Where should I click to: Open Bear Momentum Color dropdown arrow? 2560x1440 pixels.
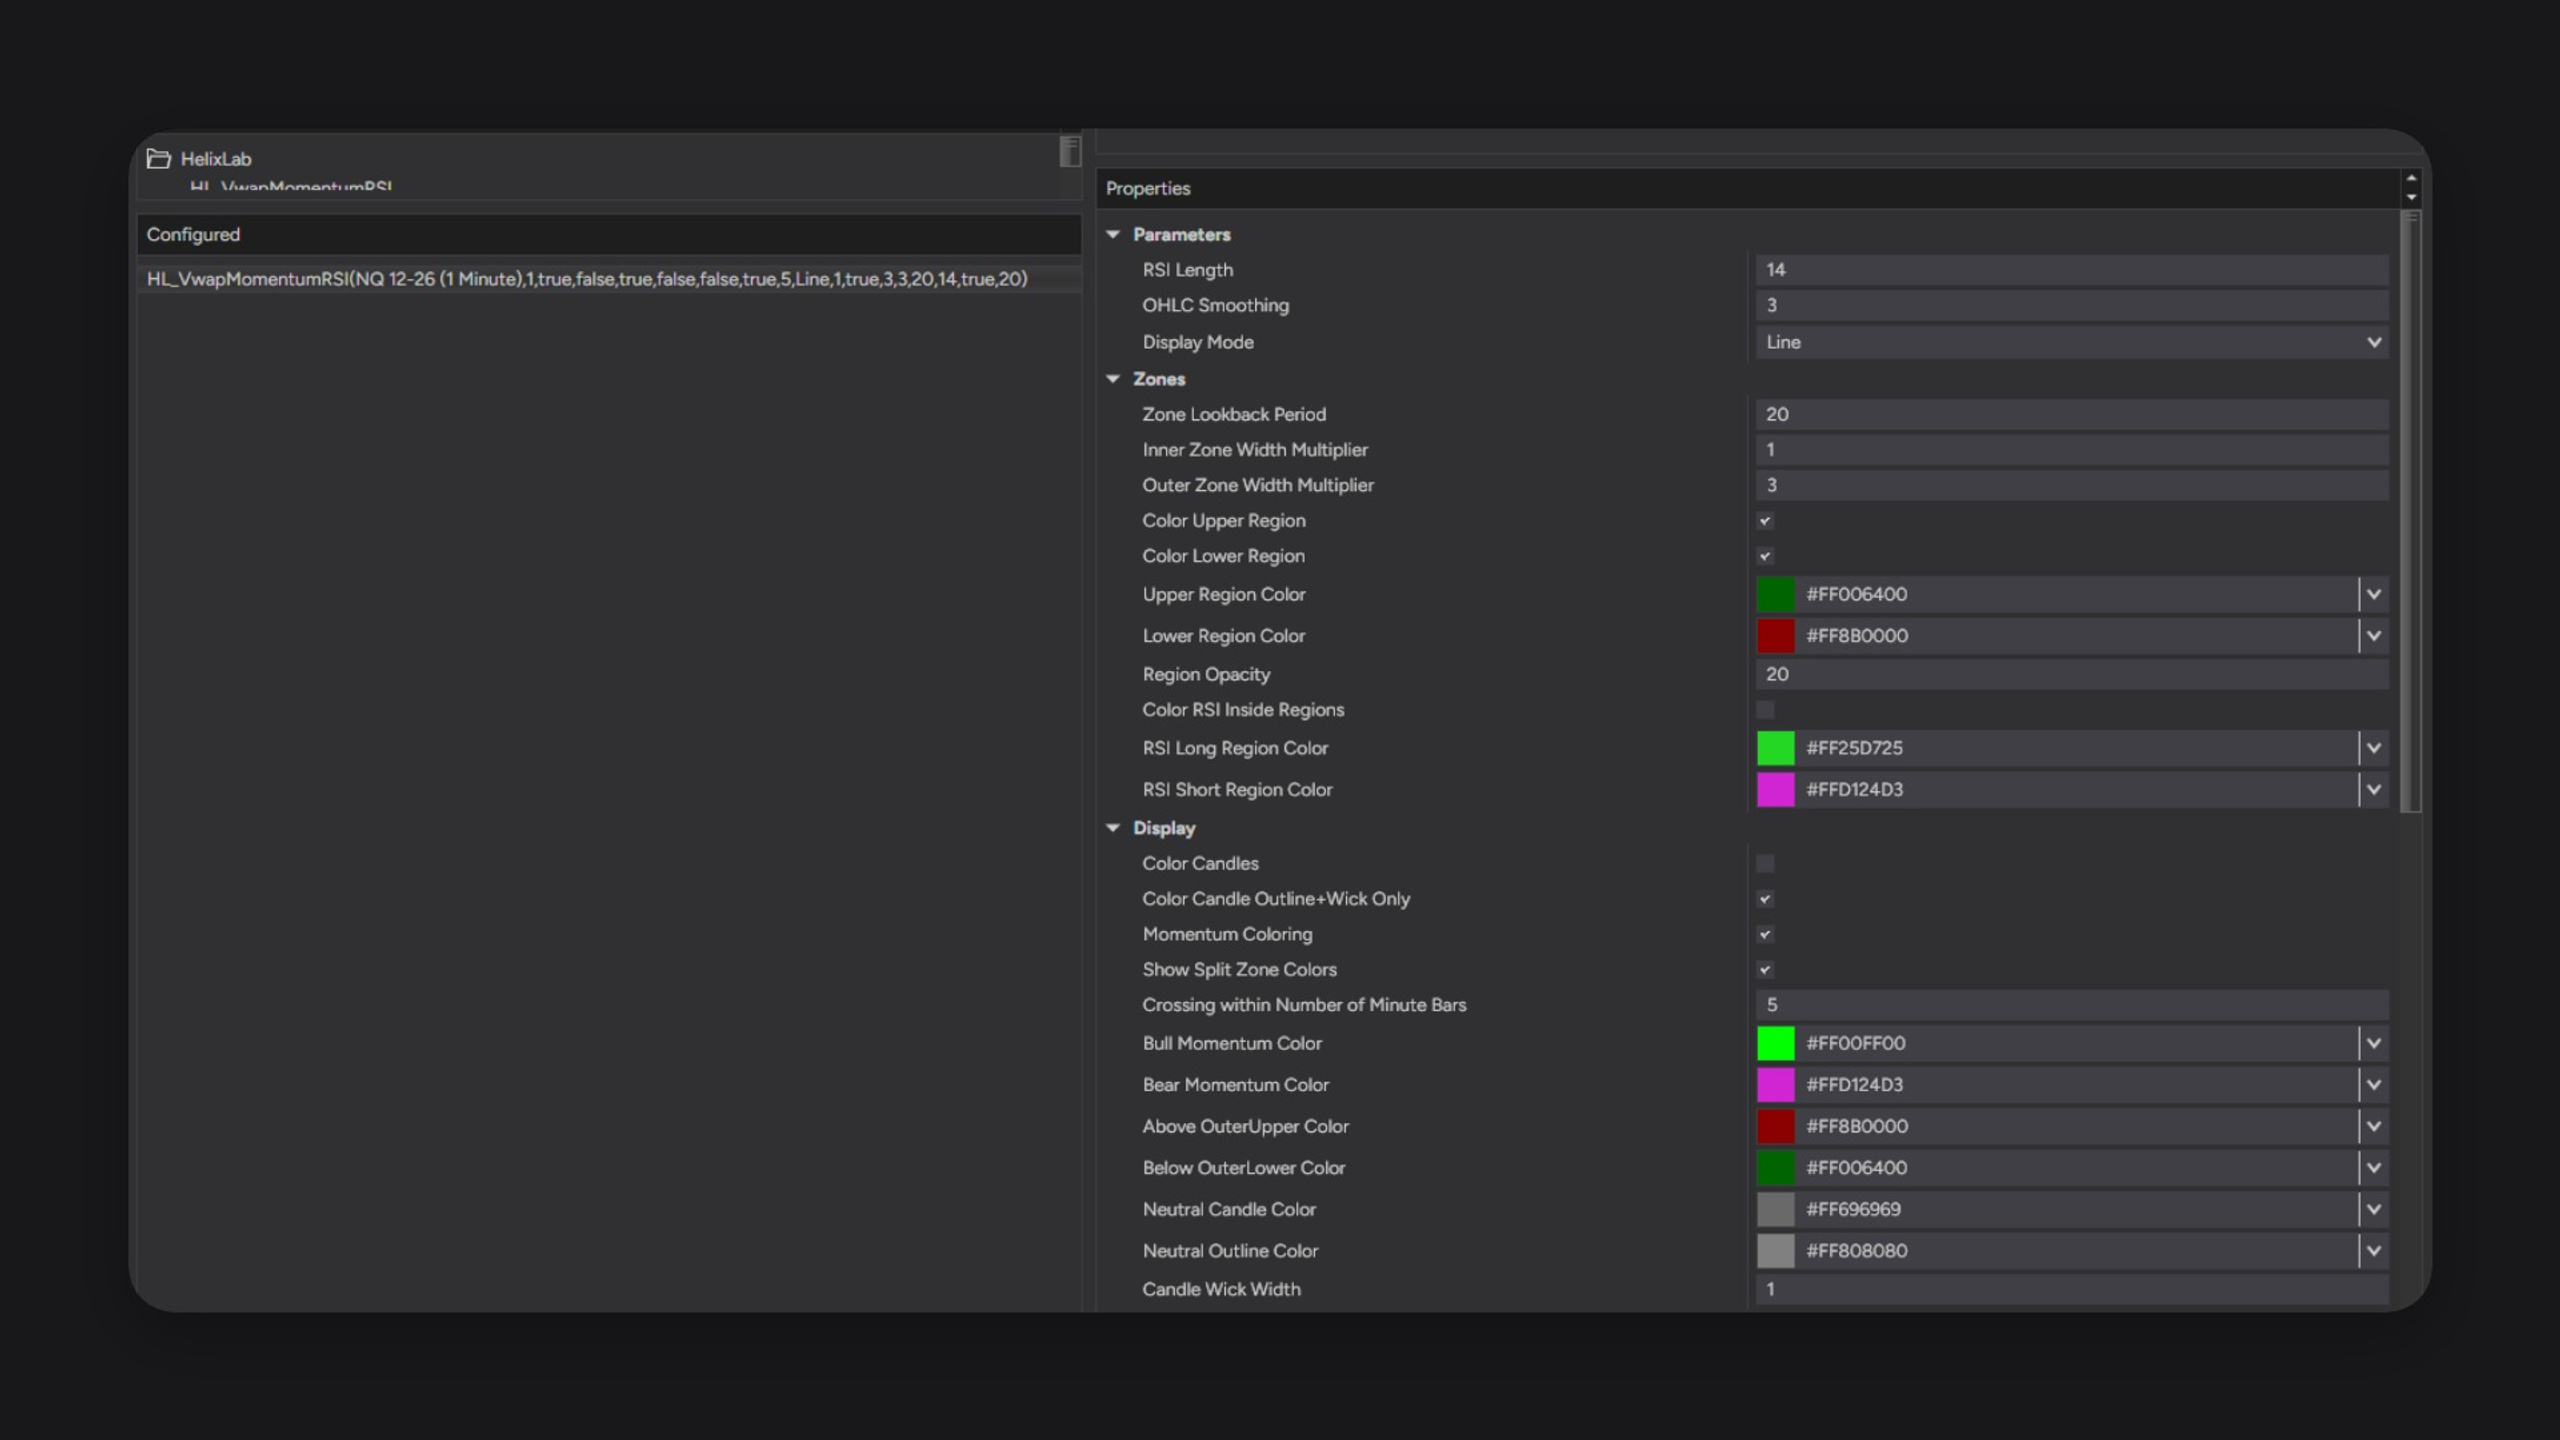(2373, 1085)
